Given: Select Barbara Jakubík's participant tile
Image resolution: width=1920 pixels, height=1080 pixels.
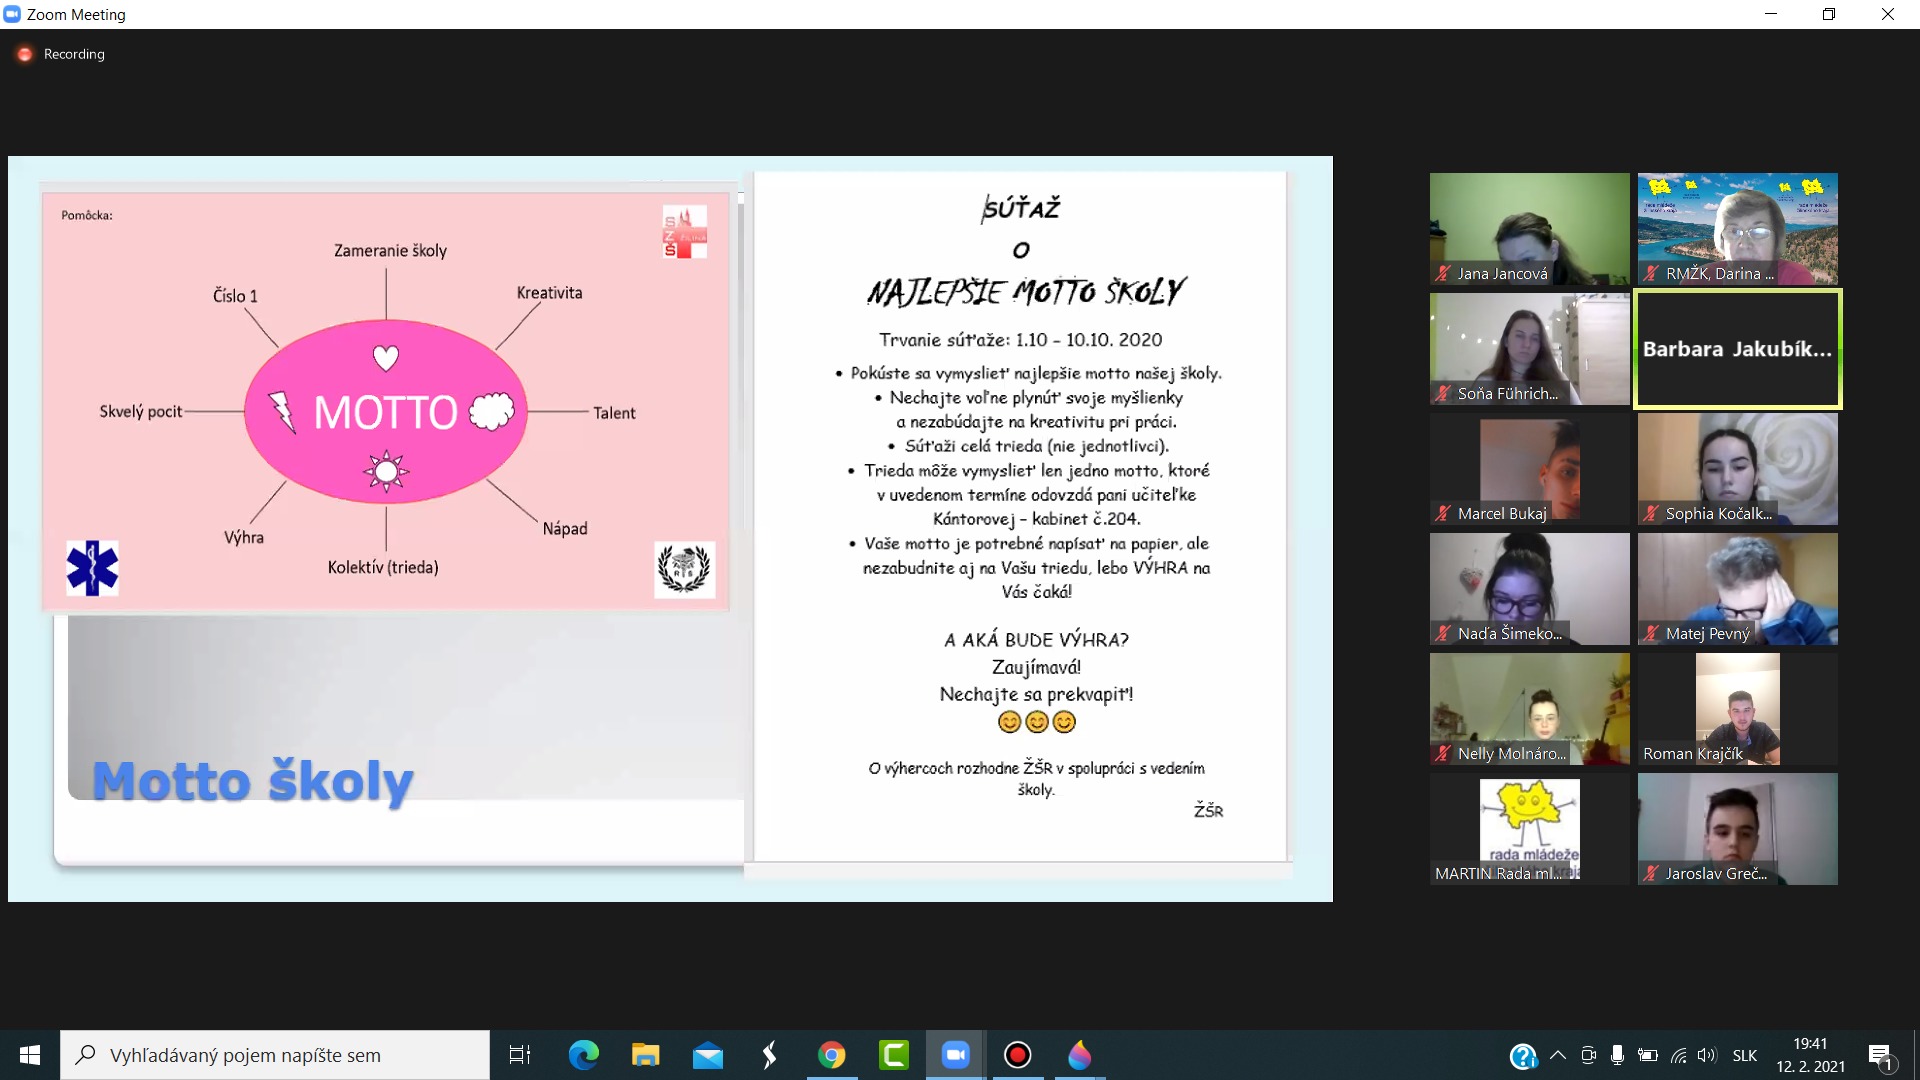Looking at the screenshot, I should [1737, 349].
